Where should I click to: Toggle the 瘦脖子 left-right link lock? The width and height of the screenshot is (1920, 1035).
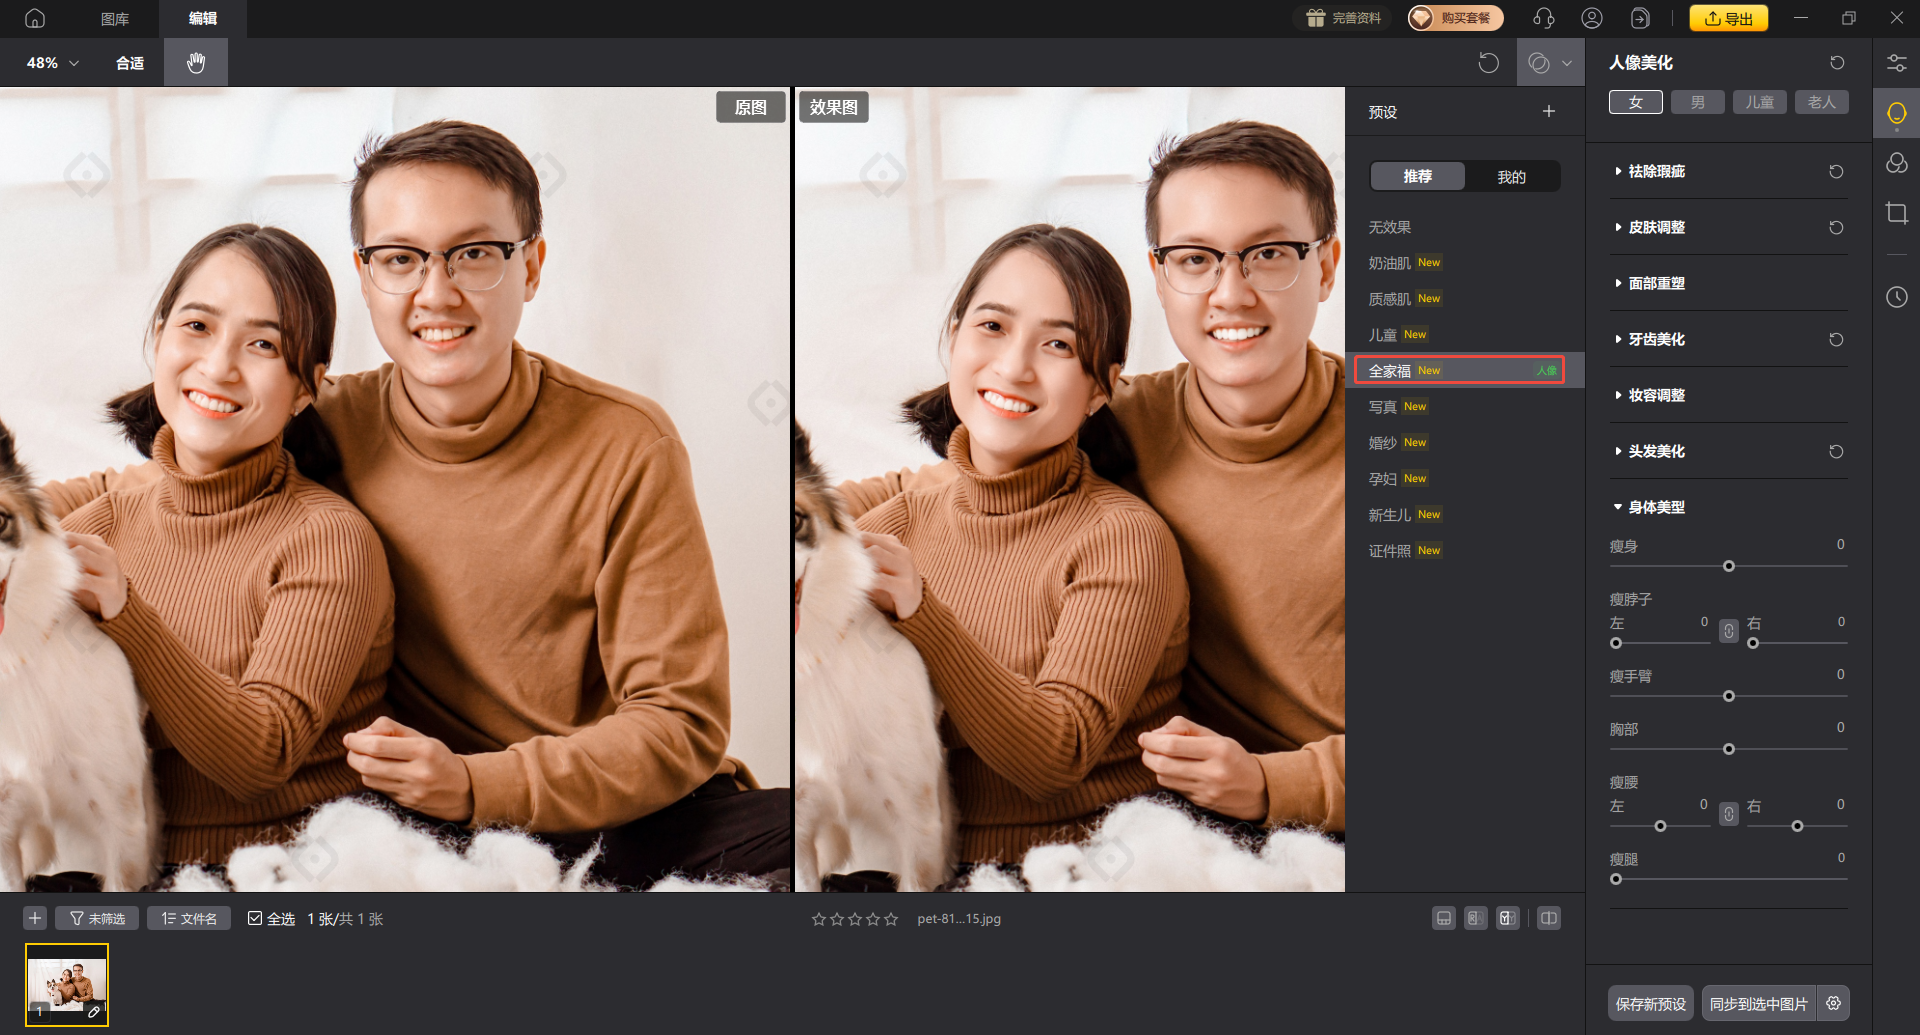click(1729, 631)
